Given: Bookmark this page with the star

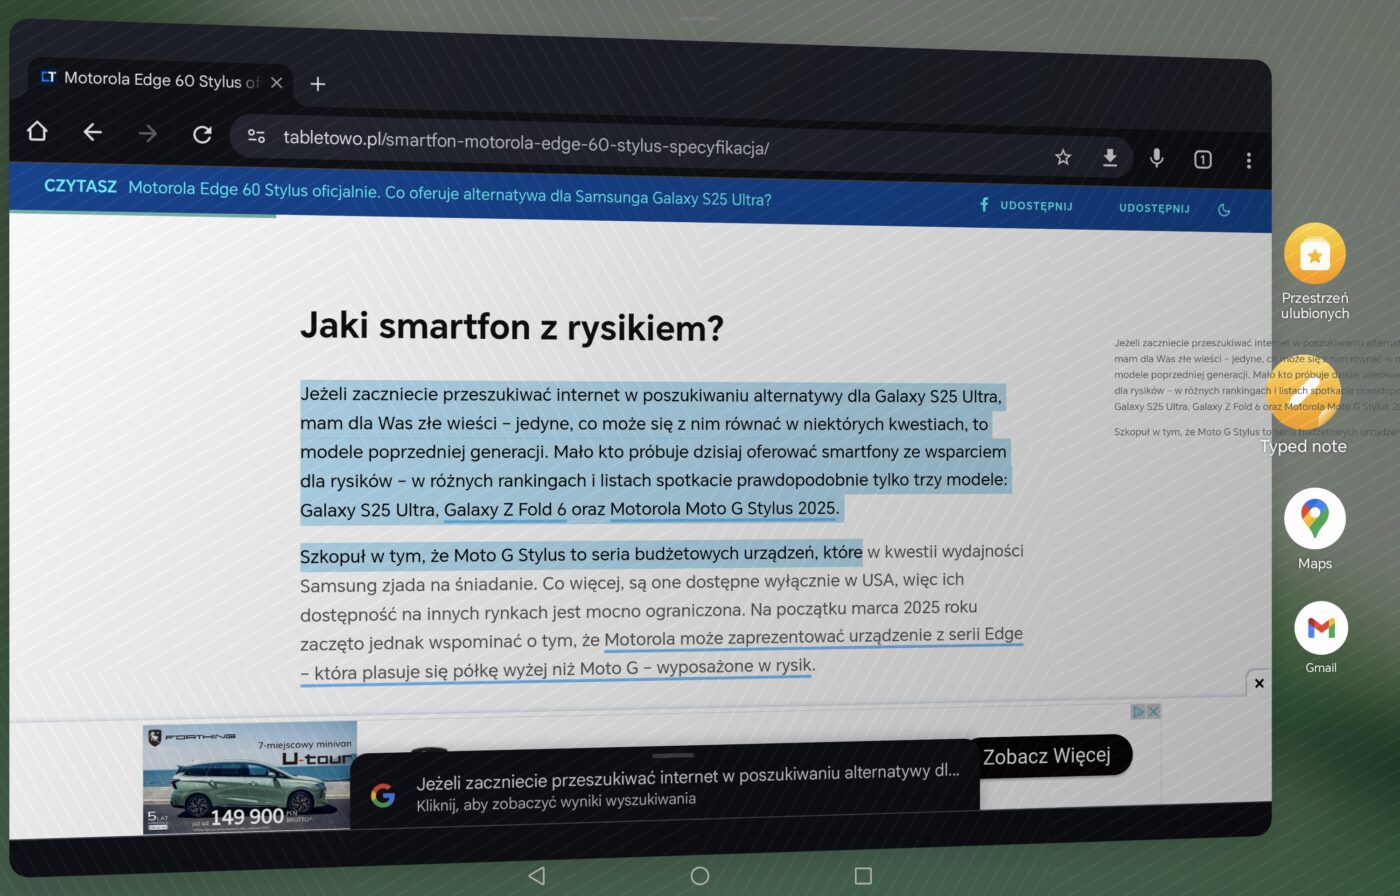Looking at the screenshot, I should pos(1063,157).
